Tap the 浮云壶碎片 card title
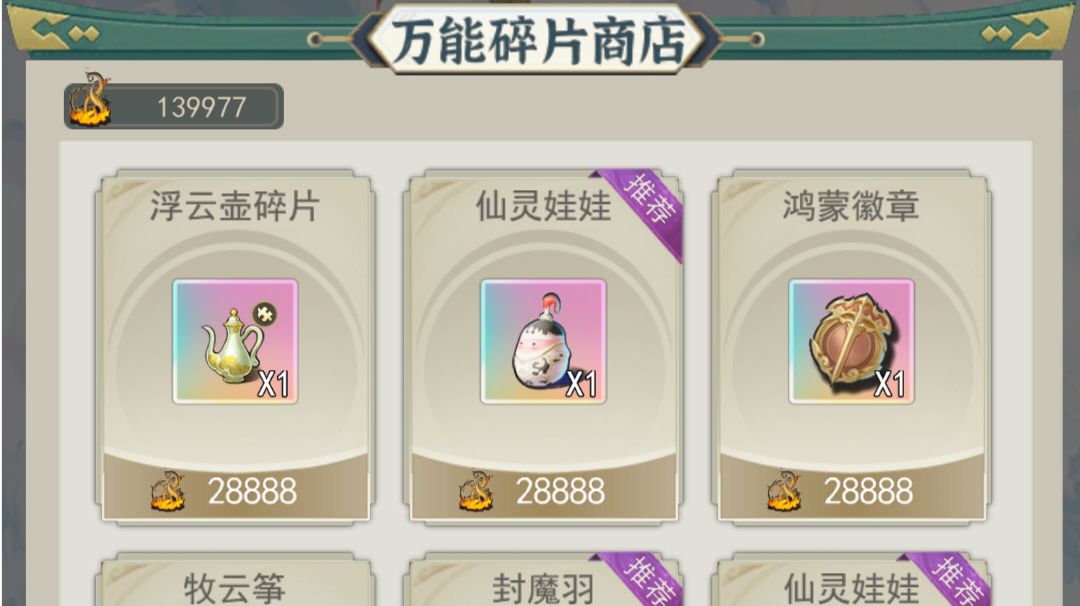 click(x=235, y=206)
